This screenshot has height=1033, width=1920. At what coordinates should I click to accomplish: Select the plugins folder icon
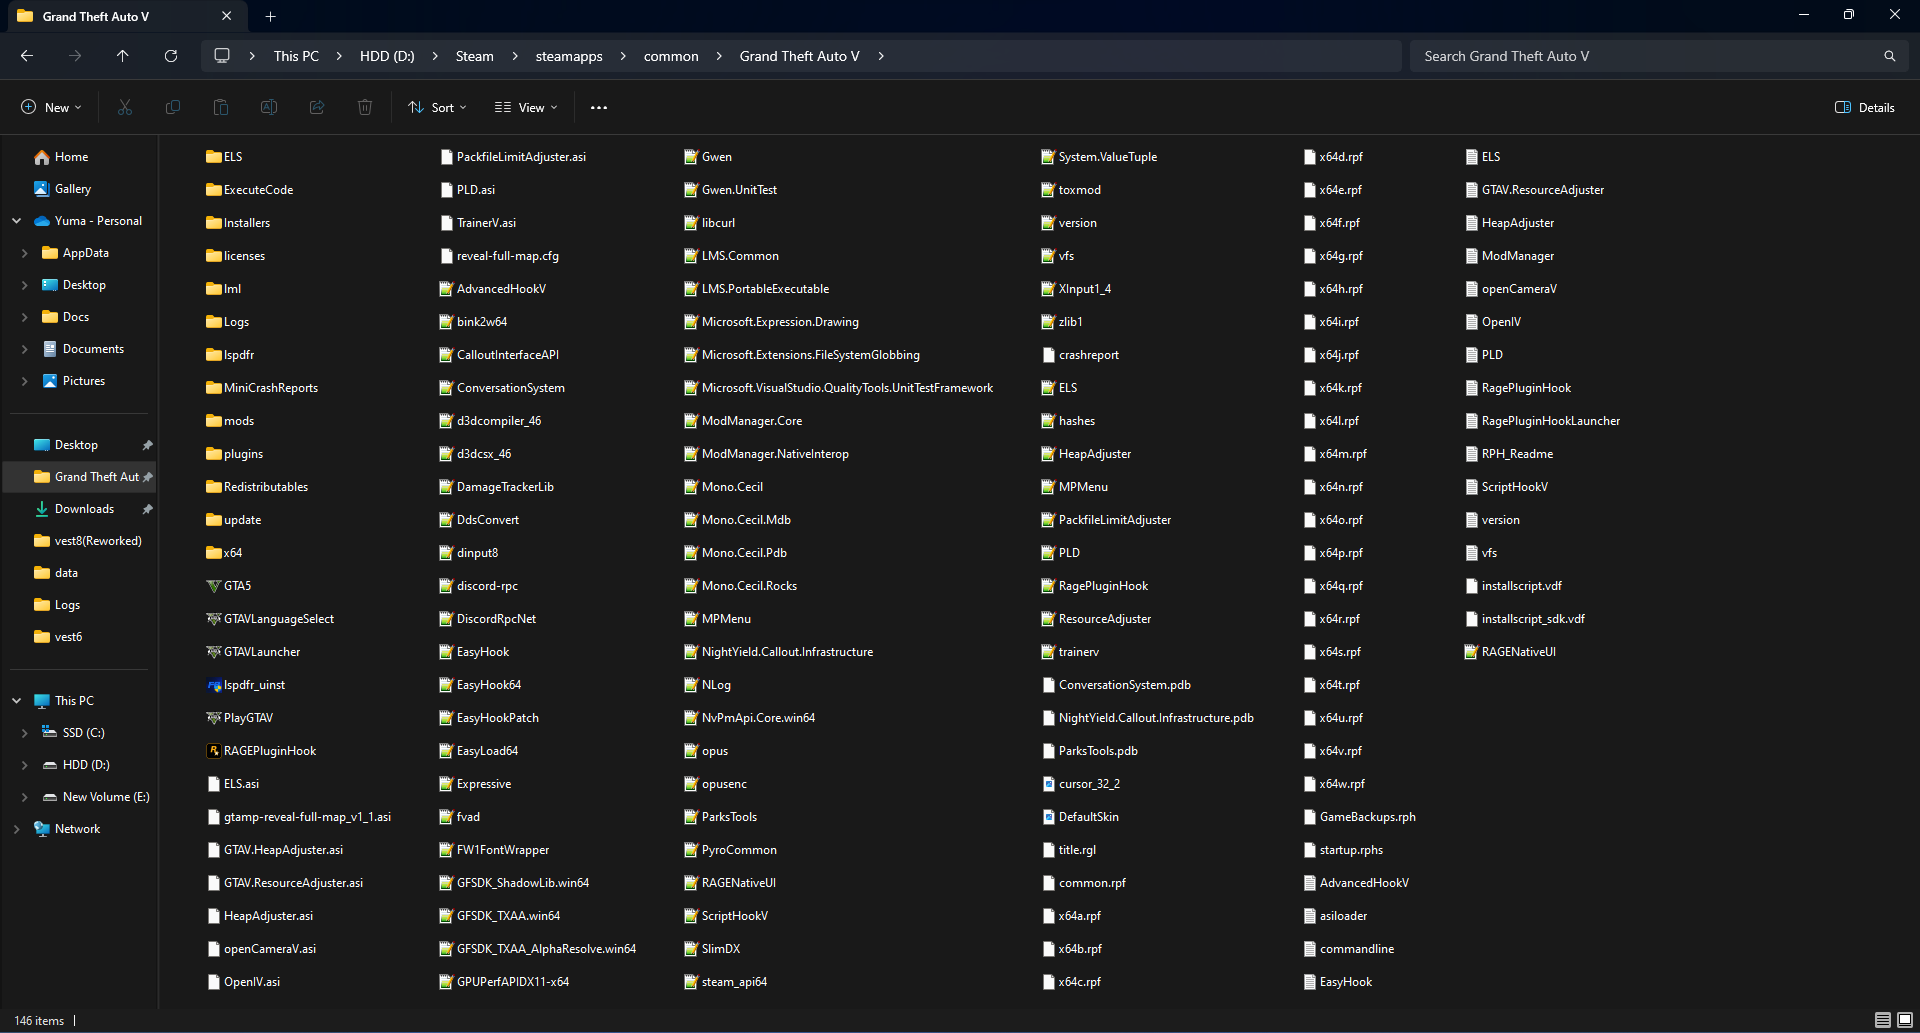pyautogui.click(x=213, y=454)
